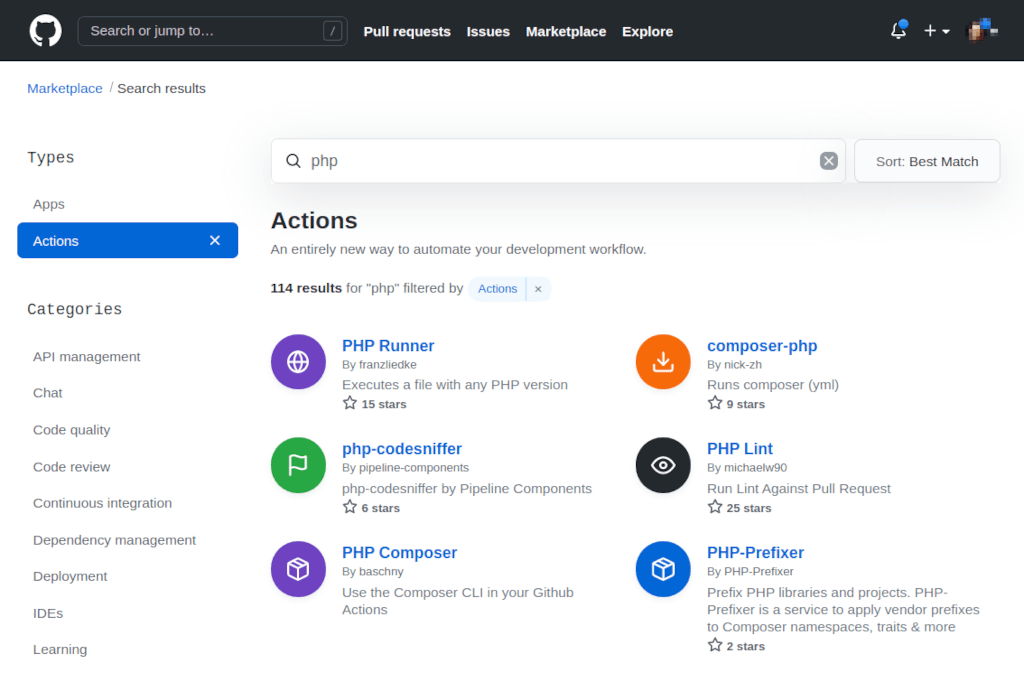Viewport: 1024px width, 673px height.
Task: Filter by Code quality category
Action: 71,430
